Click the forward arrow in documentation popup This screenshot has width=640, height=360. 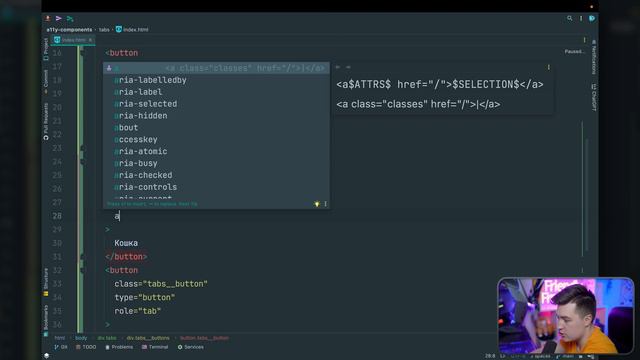pos(348,67)
